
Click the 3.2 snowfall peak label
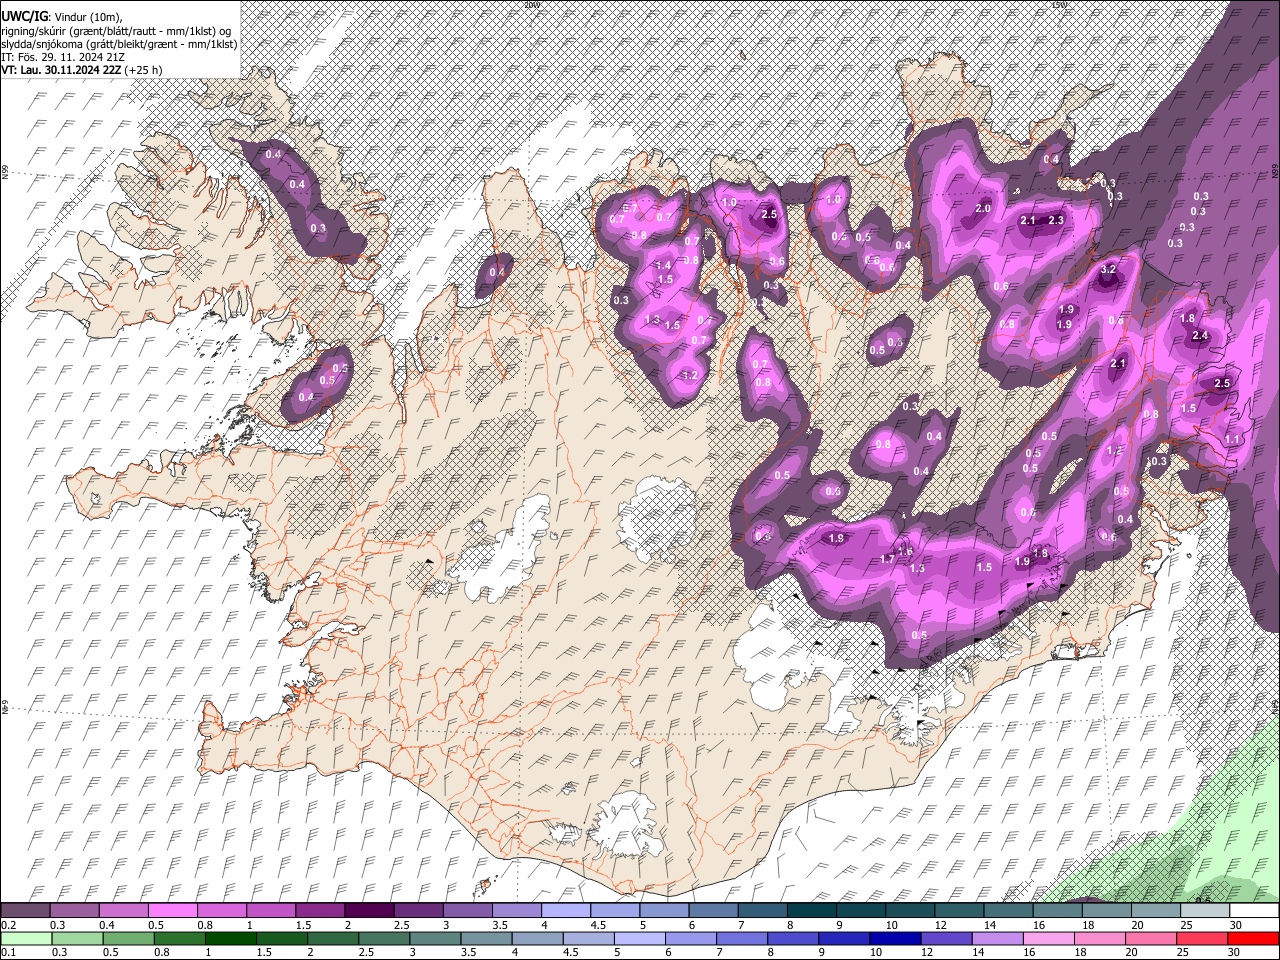point(1108,270)
